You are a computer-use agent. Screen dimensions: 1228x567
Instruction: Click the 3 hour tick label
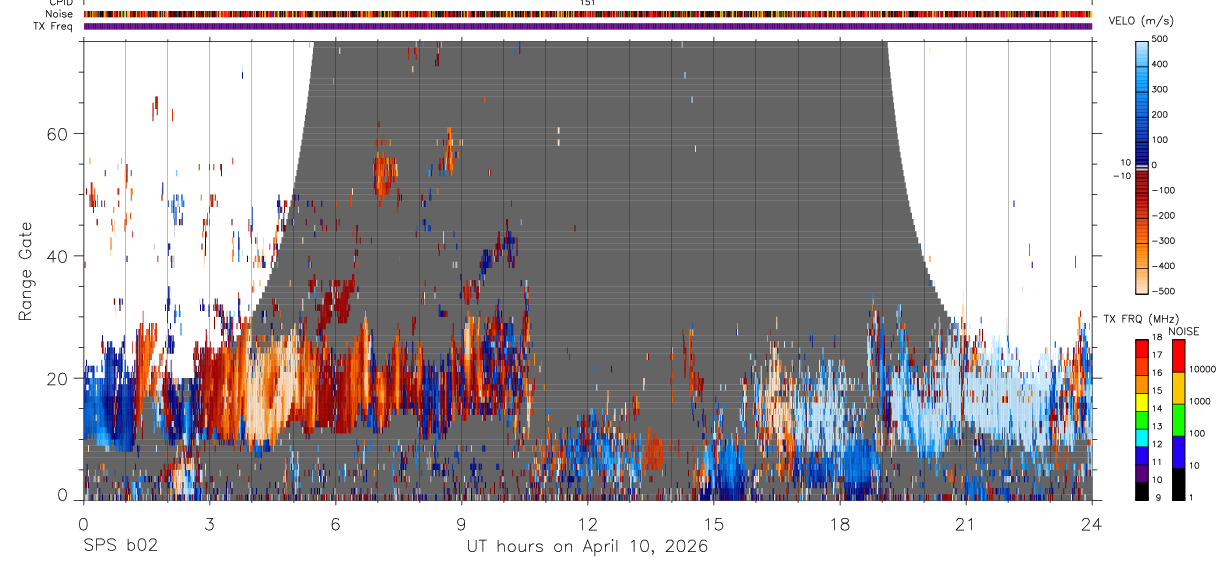click(x=209, y=525)
